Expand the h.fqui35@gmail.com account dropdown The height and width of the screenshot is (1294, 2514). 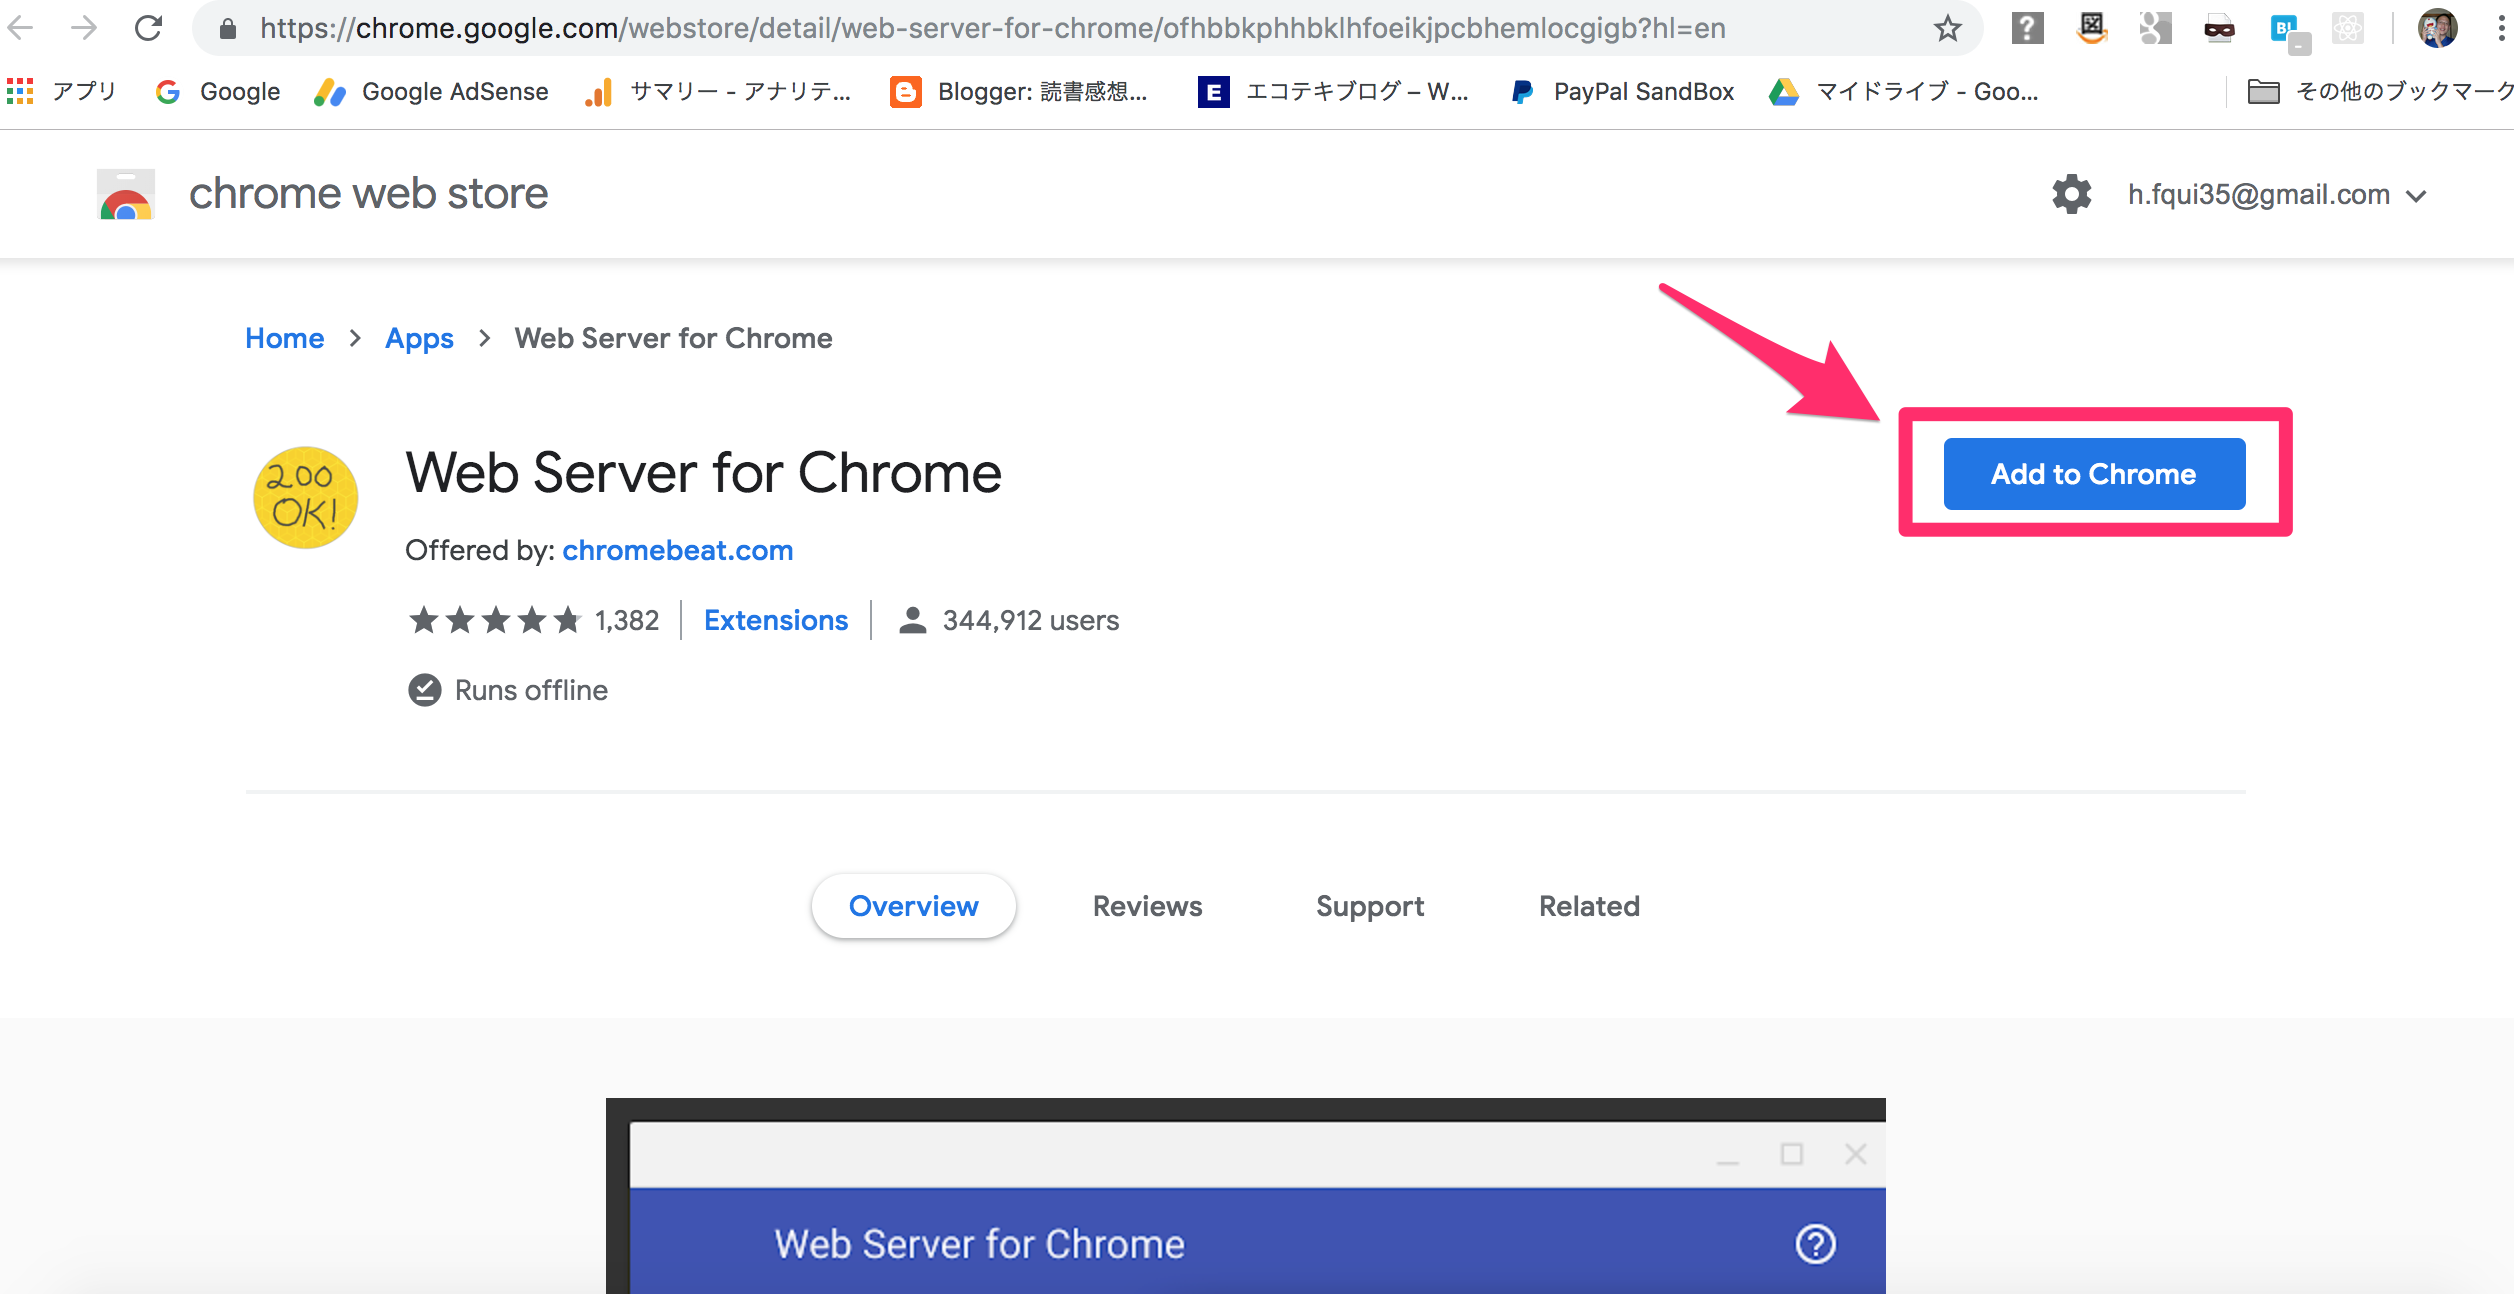(x=2277, y=195)
